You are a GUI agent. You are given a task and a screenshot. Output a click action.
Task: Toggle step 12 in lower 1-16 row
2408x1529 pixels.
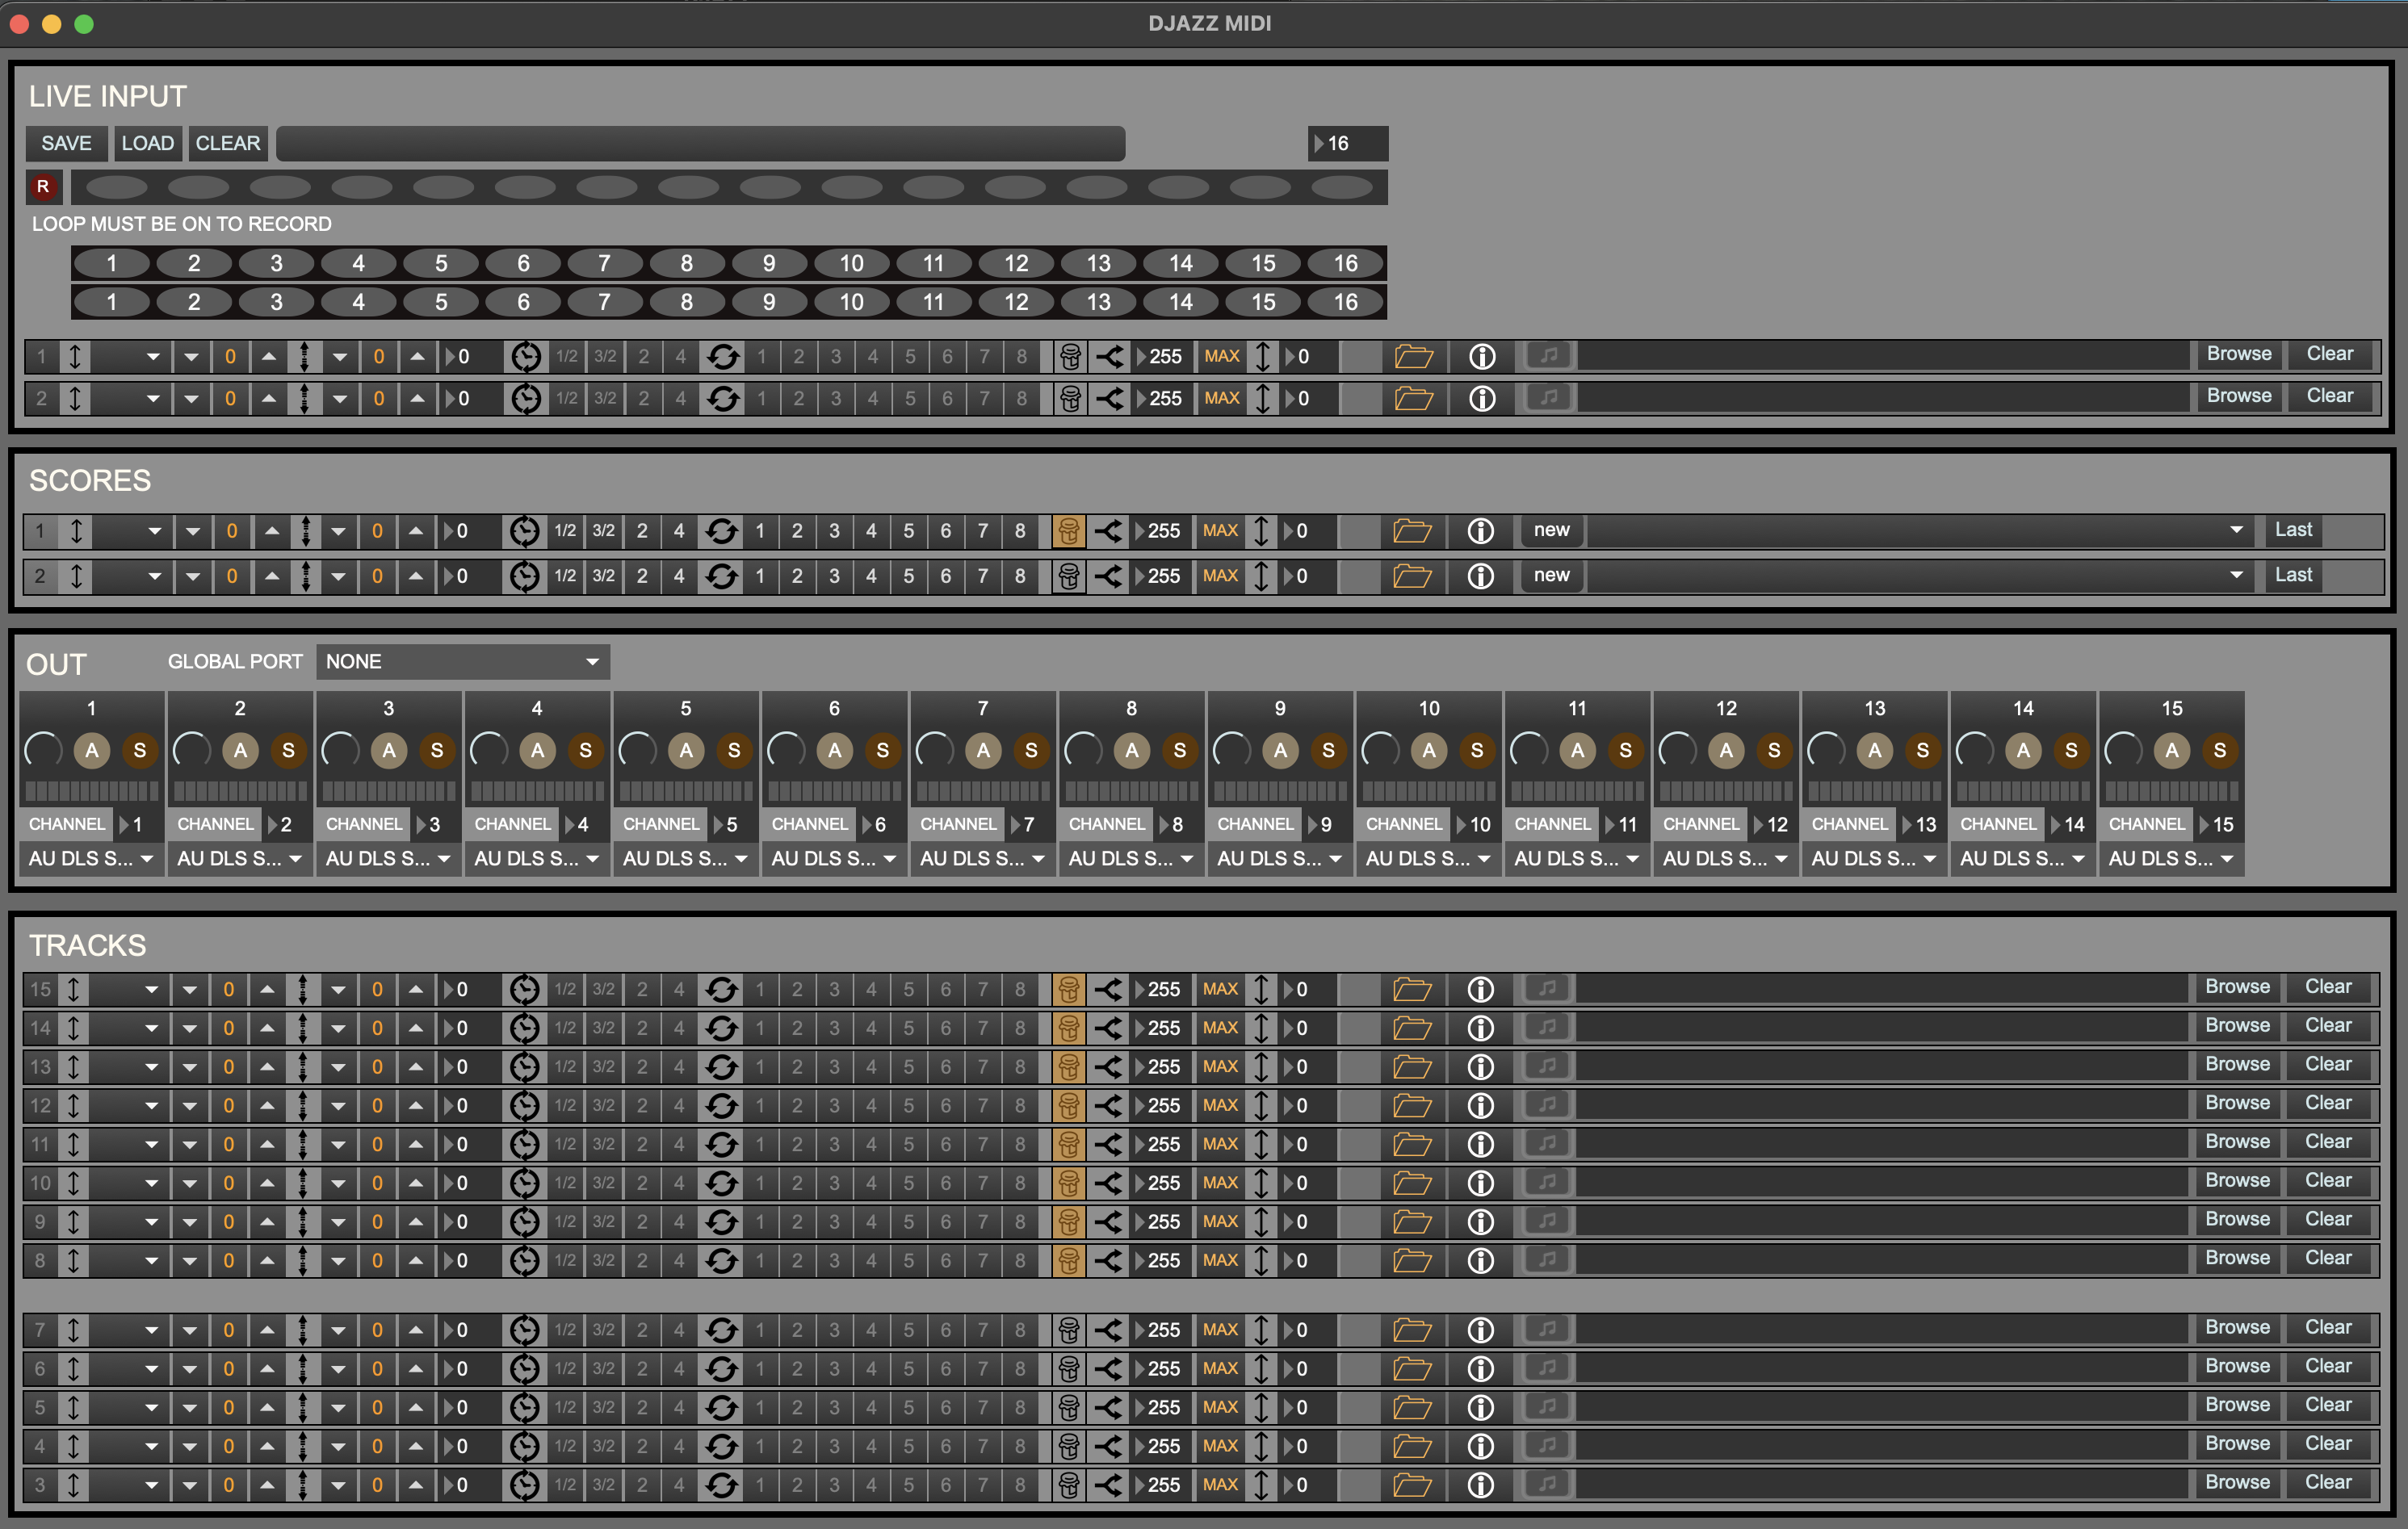pyautogui.click(x=1016, y=302)
